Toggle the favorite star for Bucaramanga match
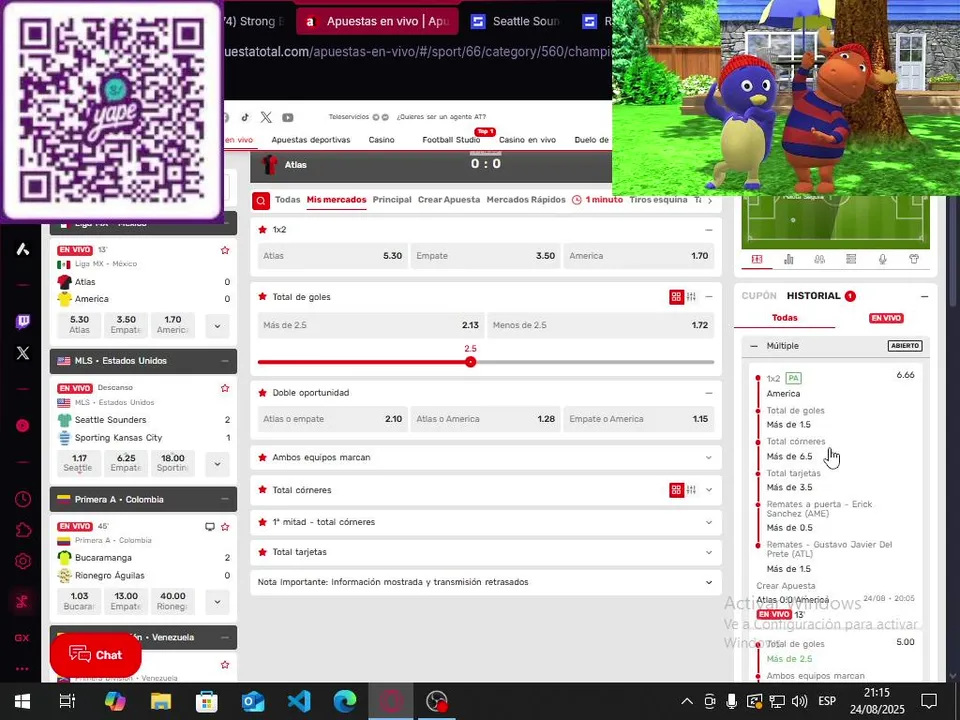The width and height of the screenshot is (960, 720). 225,527
